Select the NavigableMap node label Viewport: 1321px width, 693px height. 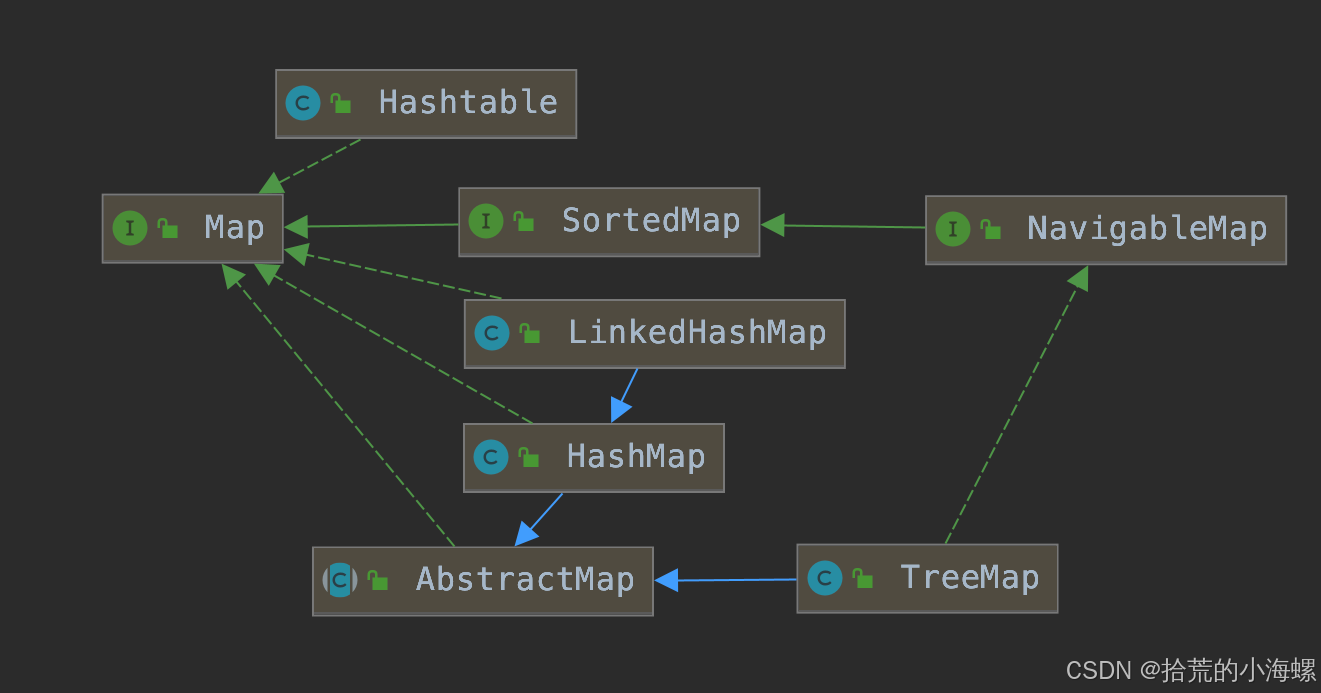(x=1147, y=229)
